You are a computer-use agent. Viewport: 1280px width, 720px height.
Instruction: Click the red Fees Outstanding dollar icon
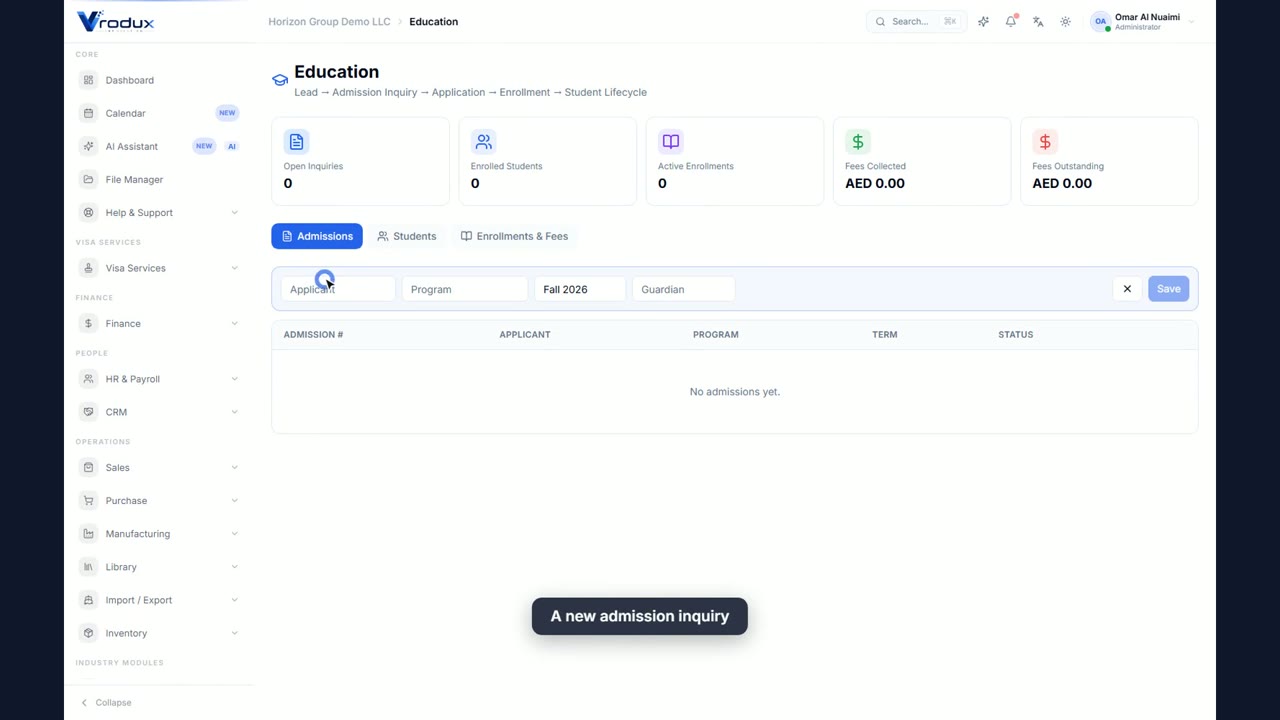click(x=1045, y=142)
